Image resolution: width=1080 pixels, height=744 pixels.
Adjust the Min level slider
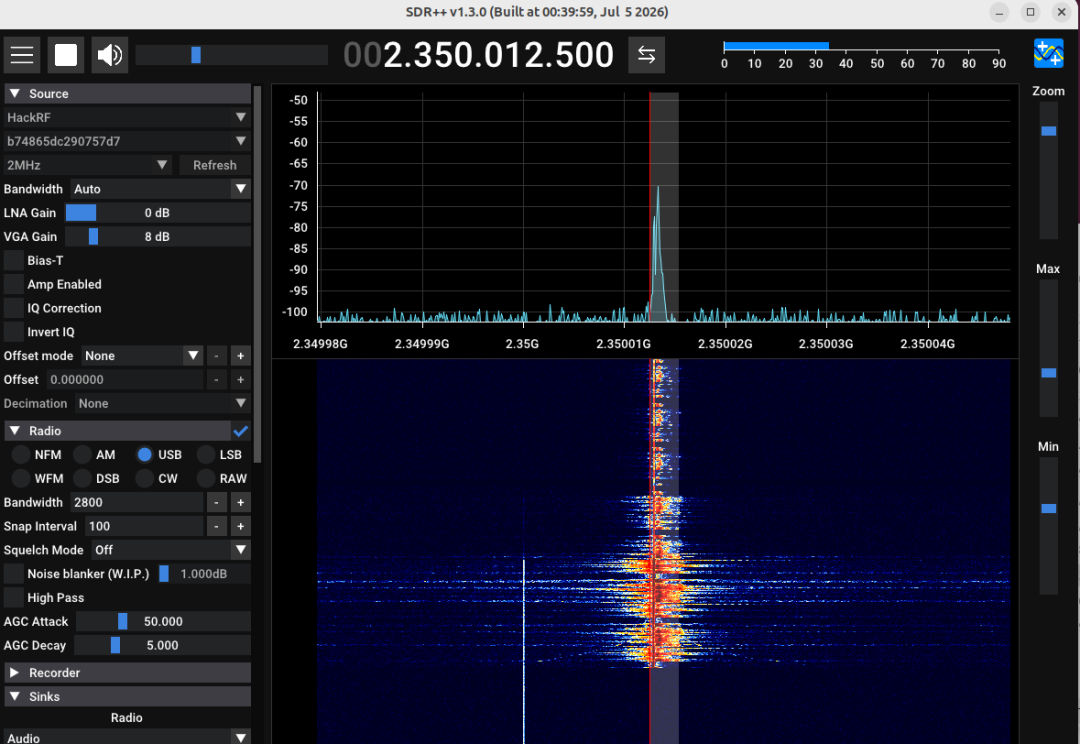coord(1048,526)
